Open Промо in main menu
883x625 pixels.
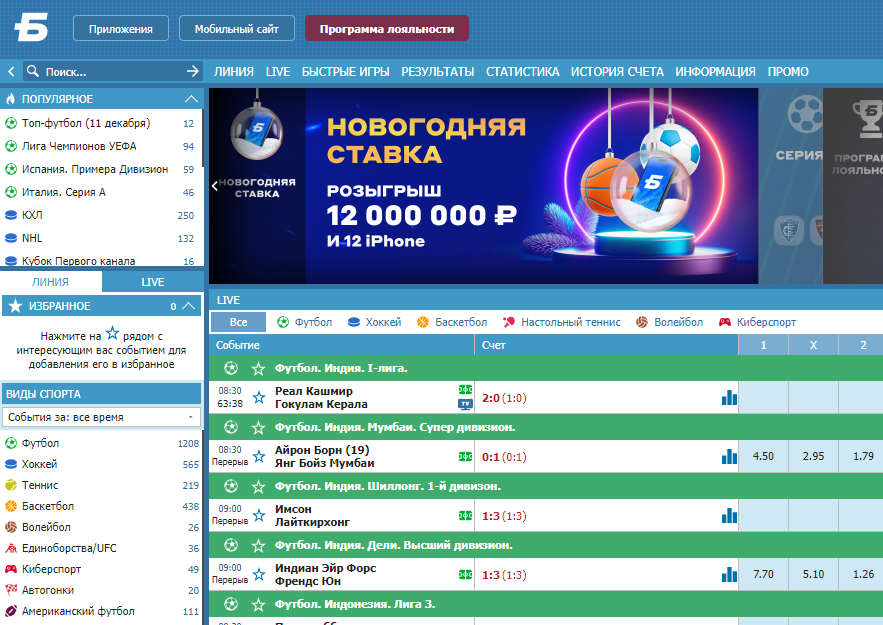tap(788, 72)
